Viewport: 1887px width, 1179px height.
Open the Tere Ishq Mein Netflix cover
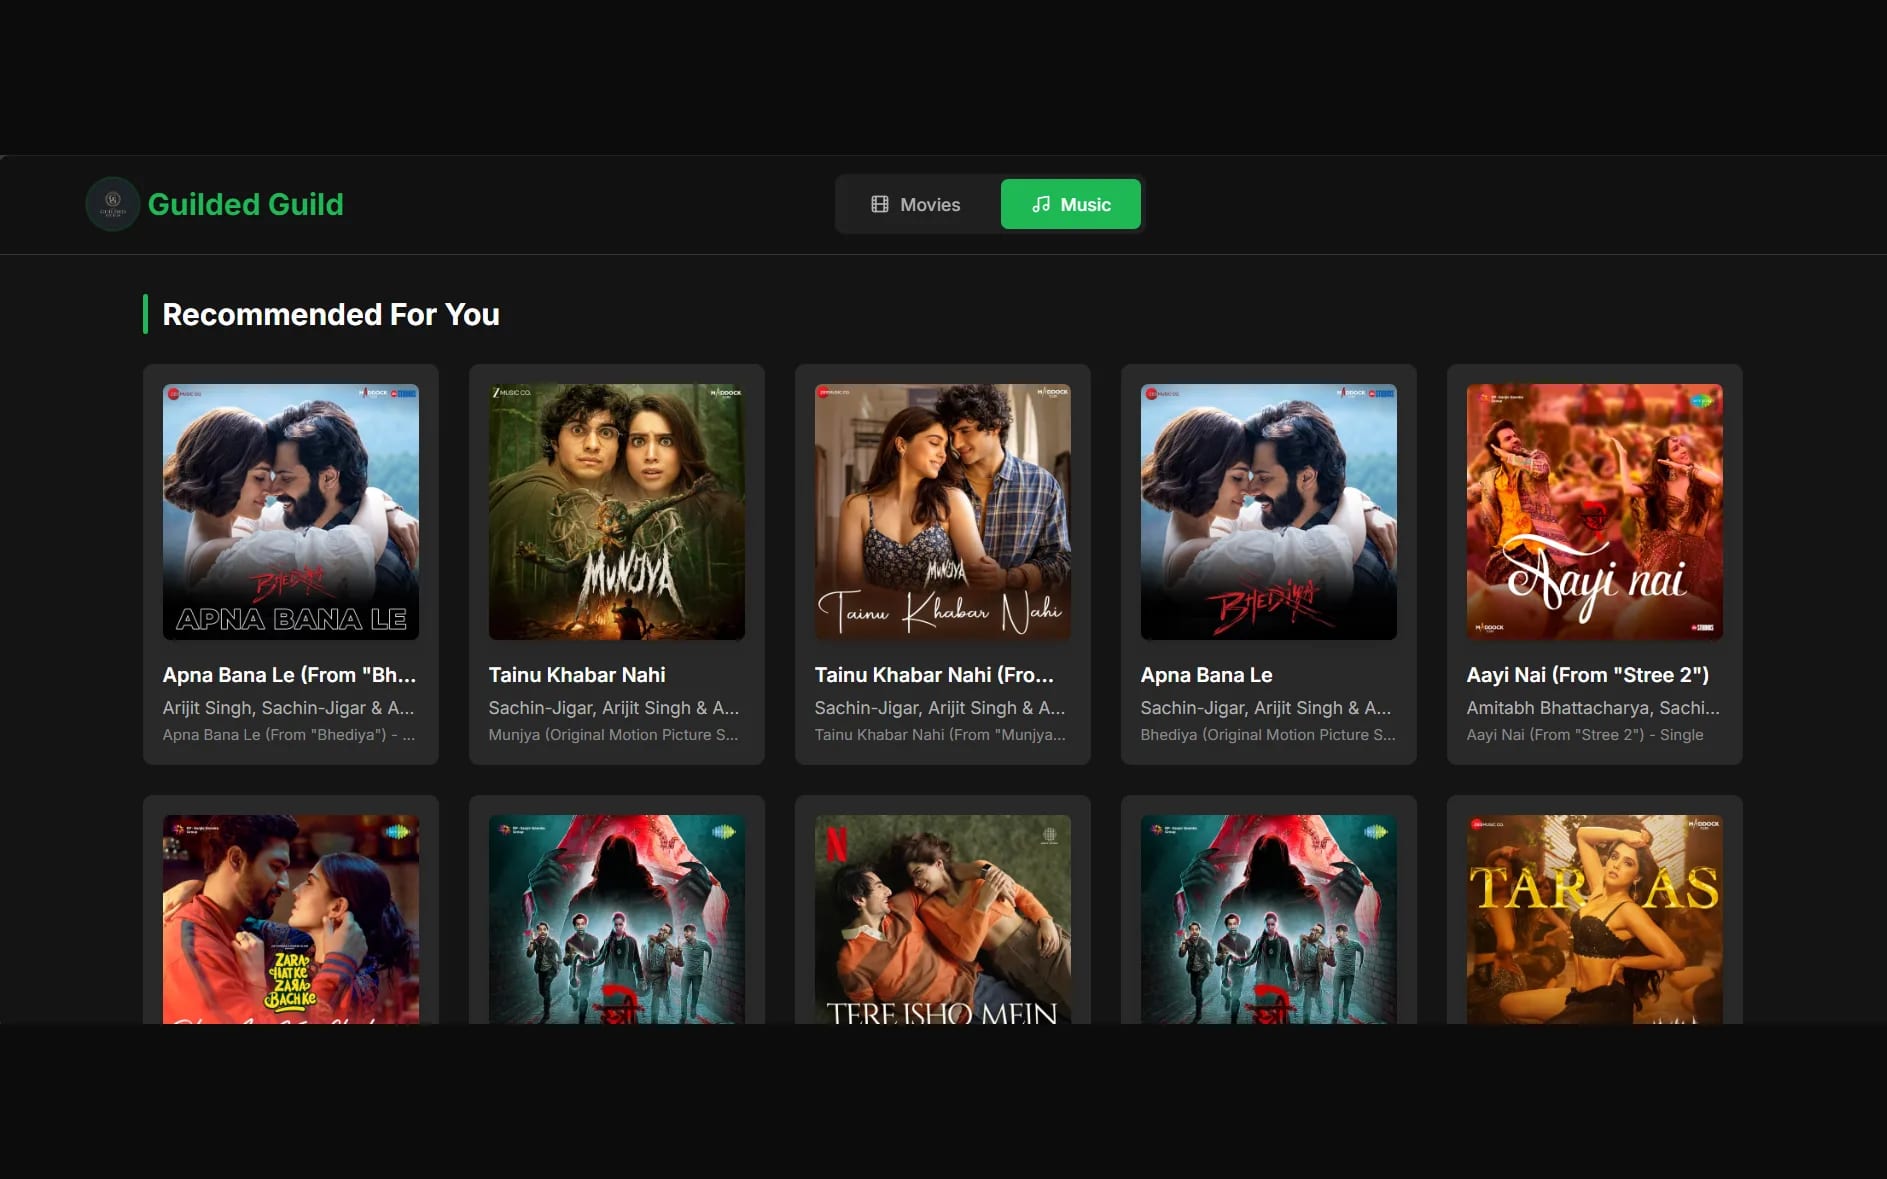[x=943, y=919]
